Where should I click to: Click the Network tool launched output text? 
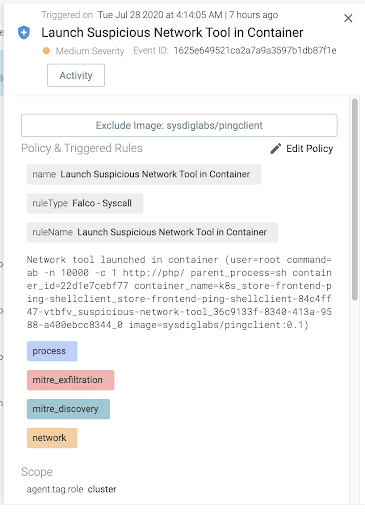179,292
